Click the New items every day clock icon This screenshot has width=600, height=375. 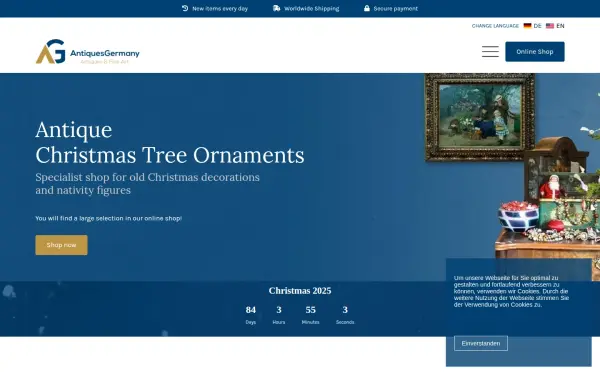(x=185, y=8)
